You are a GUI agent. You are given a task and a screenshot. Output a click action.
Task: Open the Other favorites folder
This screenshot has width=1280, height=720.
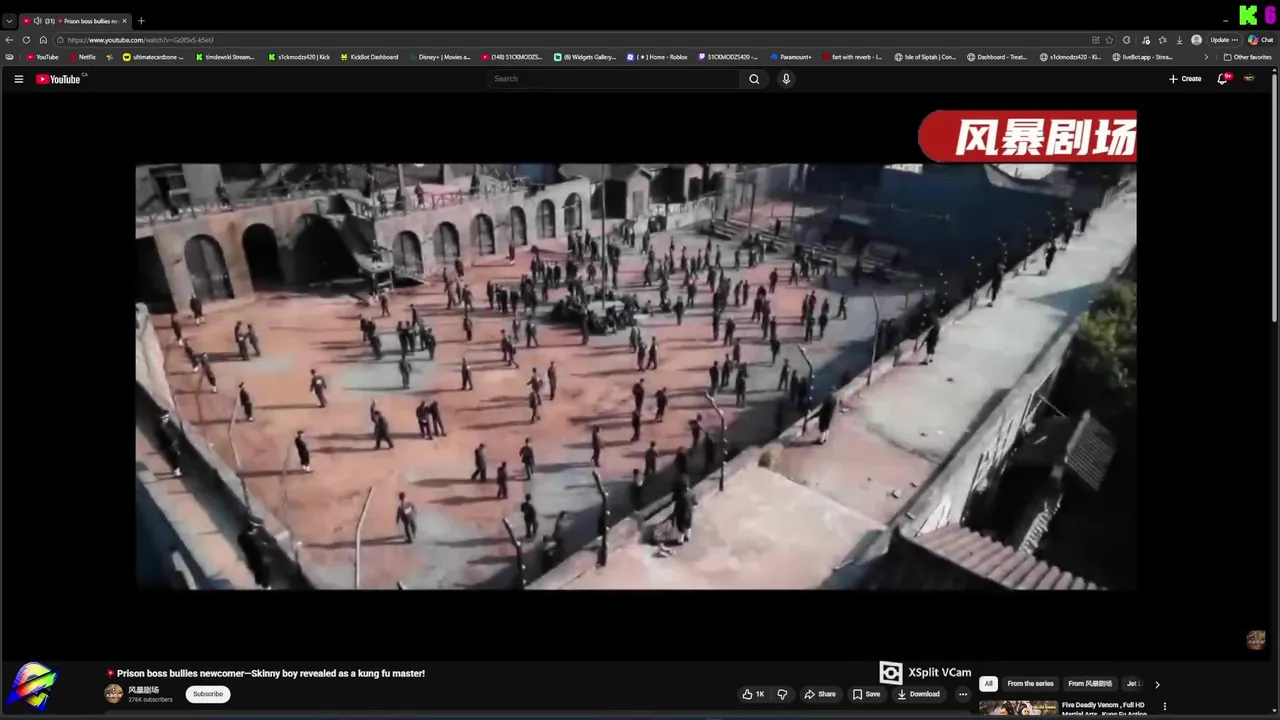point(1247,57)
